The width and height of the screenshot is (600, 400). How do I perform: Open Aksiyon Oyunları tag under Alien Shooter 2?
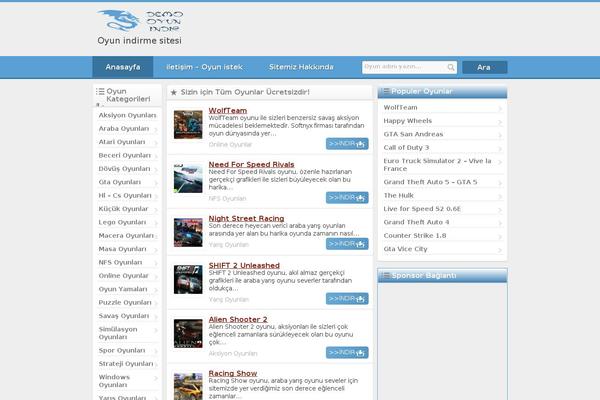[233, 353]
